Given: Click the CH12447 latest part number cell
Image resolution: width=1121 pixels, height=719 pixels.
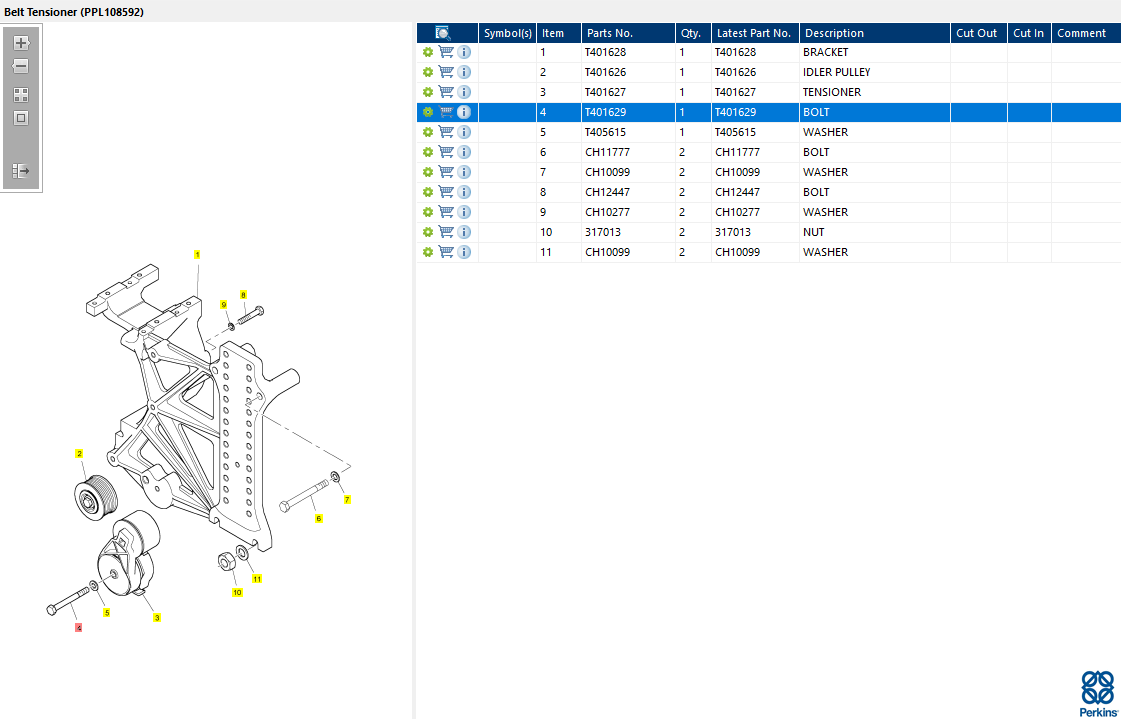Looking at the screenshot, I should click(755, 192).
